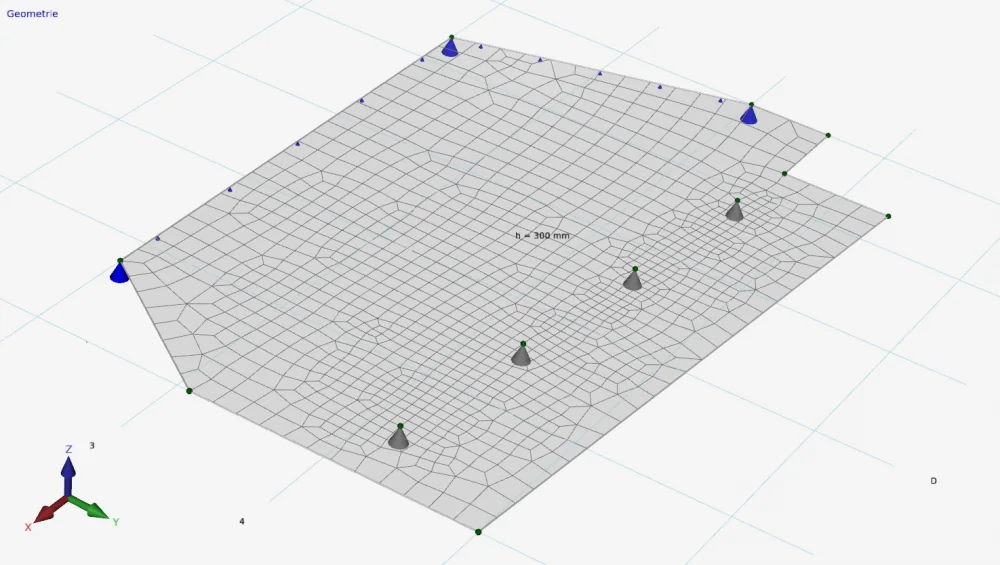Select the green node at the chamfered lower-left corner

[x=189, y=391]
